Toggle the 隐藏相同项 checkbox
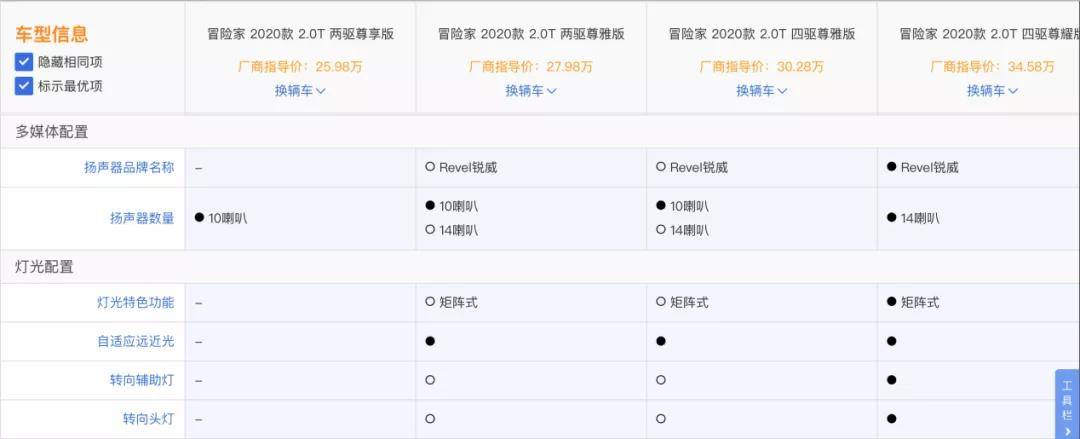 click(x=24, y=62)
